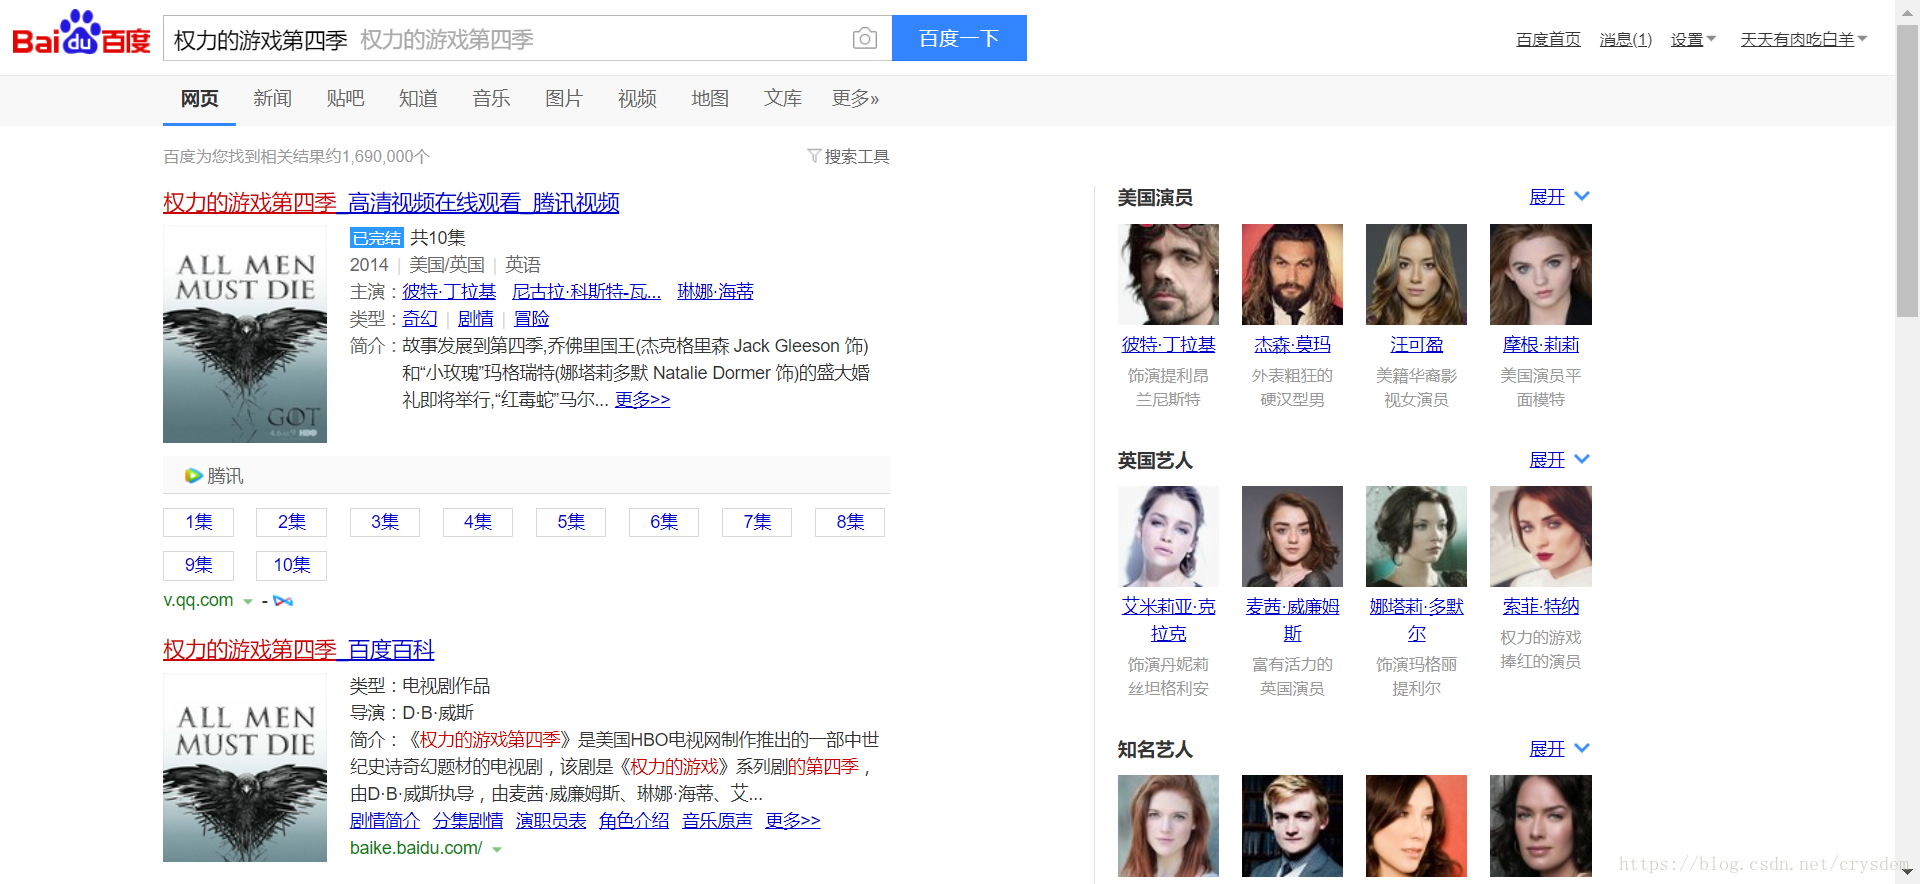Open 演职员表 link

[x=551, y=820]
